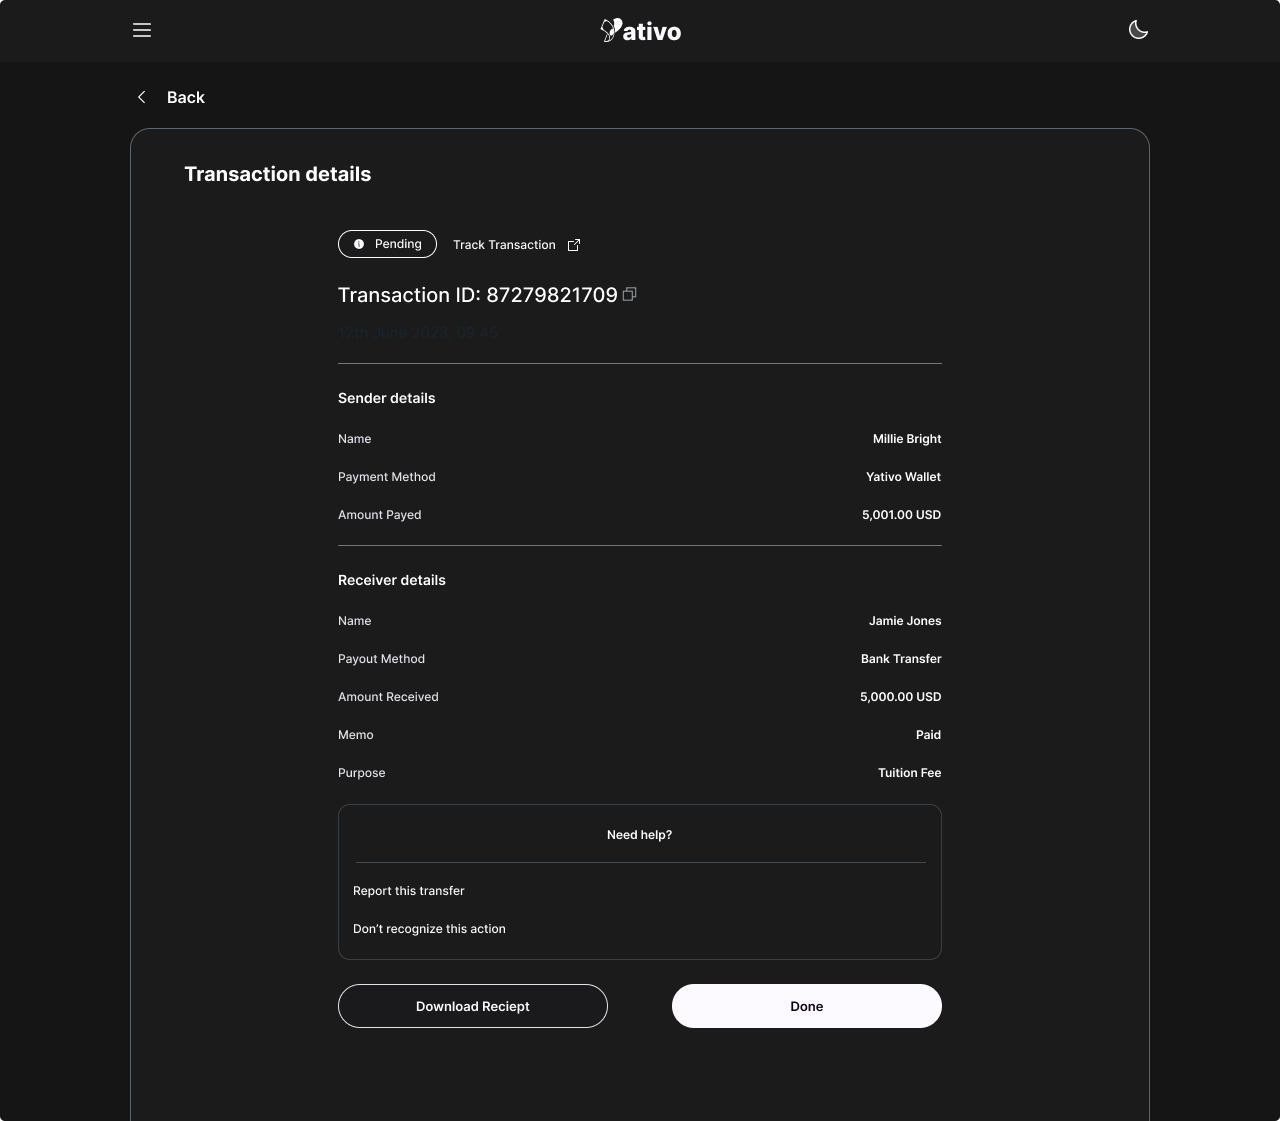The image size is (1280, 1121).
Task: Click the Pending status badge
Action: pyautogui.click(x=387, y=244)
